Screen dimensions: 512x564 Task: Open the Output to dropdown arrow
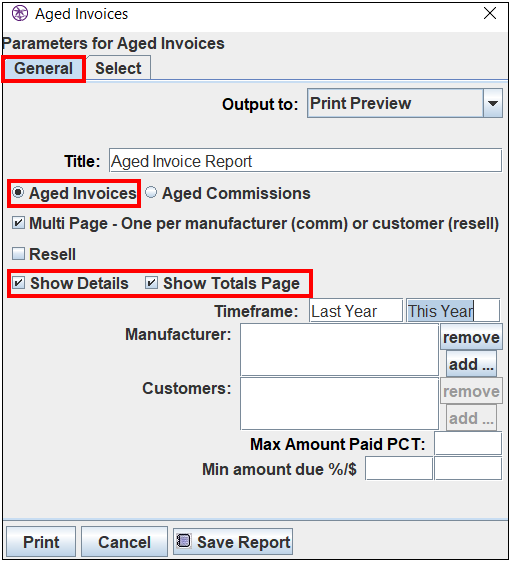pyautogui.click(x=493, y=103)
